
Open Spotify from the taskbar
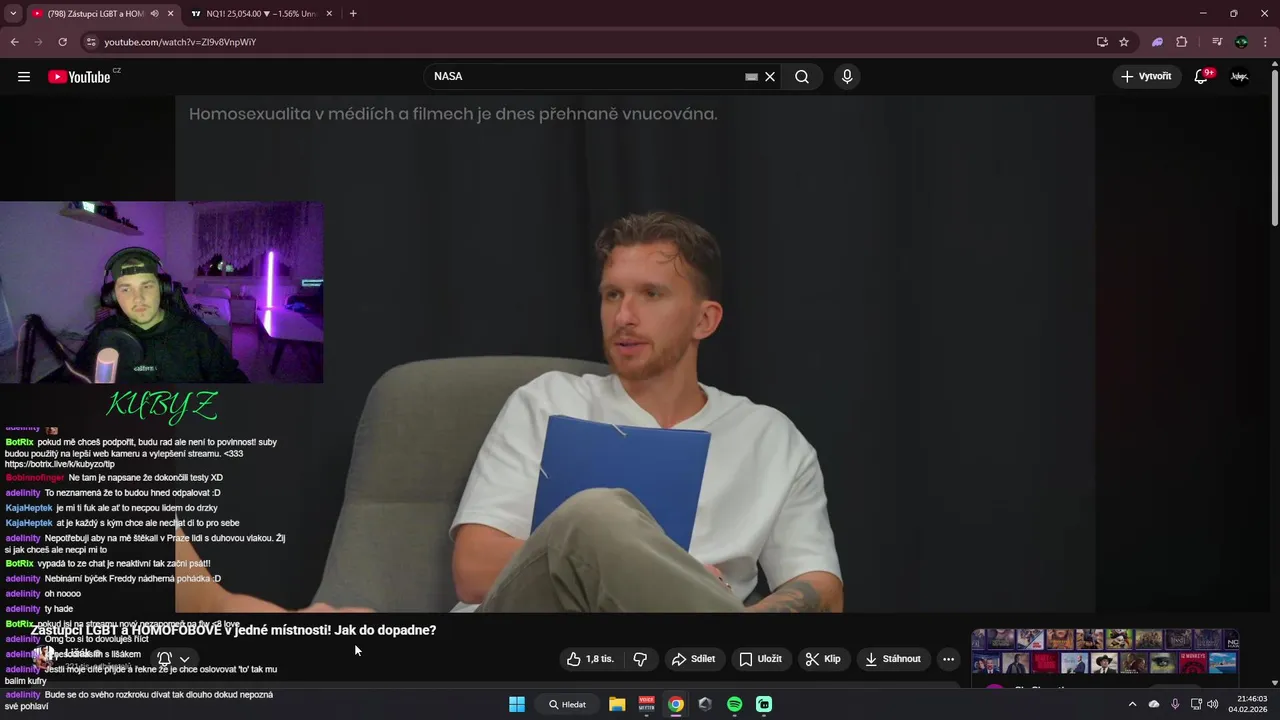pos(735,704)
